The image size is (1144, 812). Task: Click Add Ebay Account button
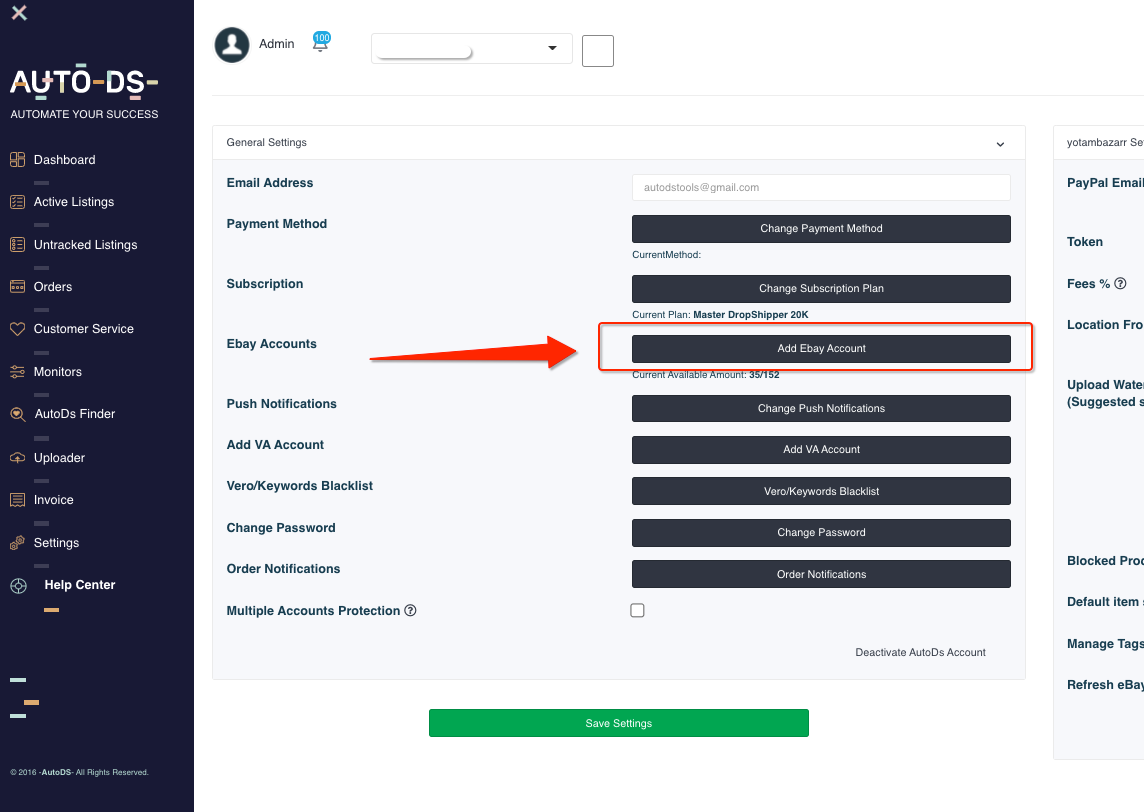click(821, 349)
